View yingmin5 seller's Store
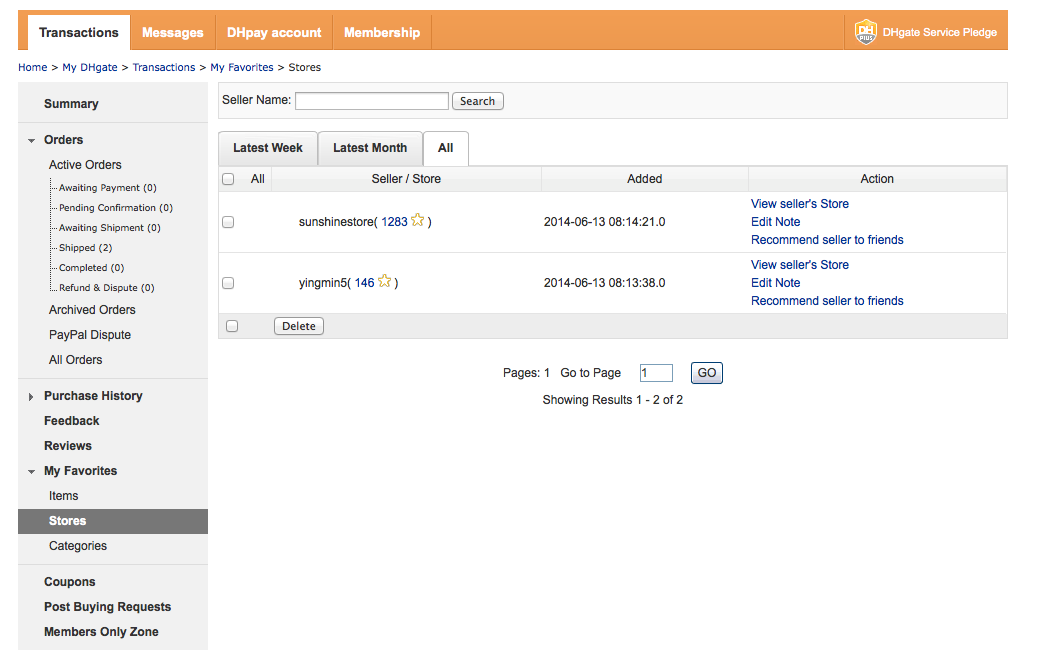The image size is (1039, 654). (x=800, y=265)
